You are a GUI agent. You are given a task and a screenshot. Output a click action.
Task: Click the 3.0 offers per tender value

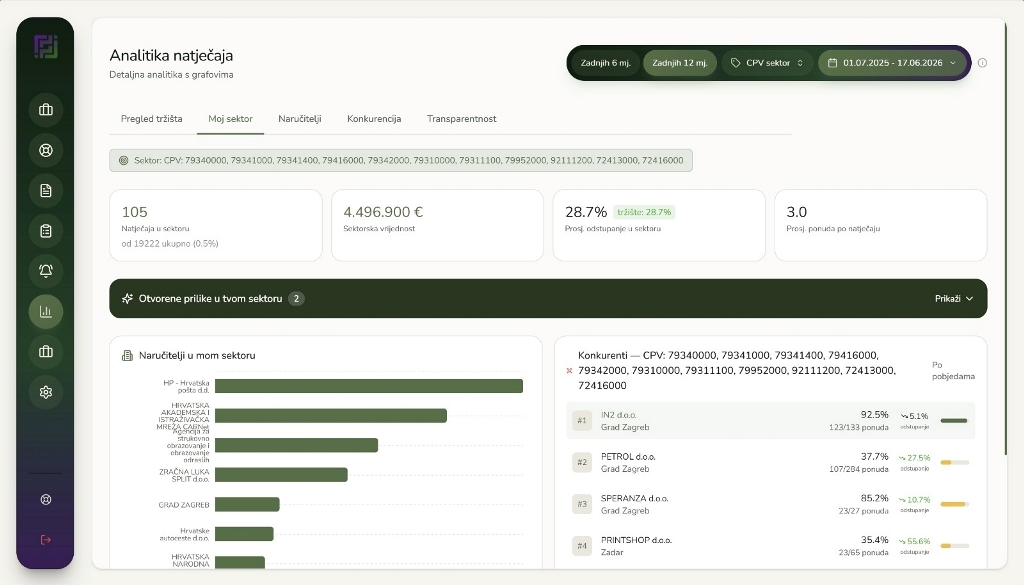(x=797, y=212)
